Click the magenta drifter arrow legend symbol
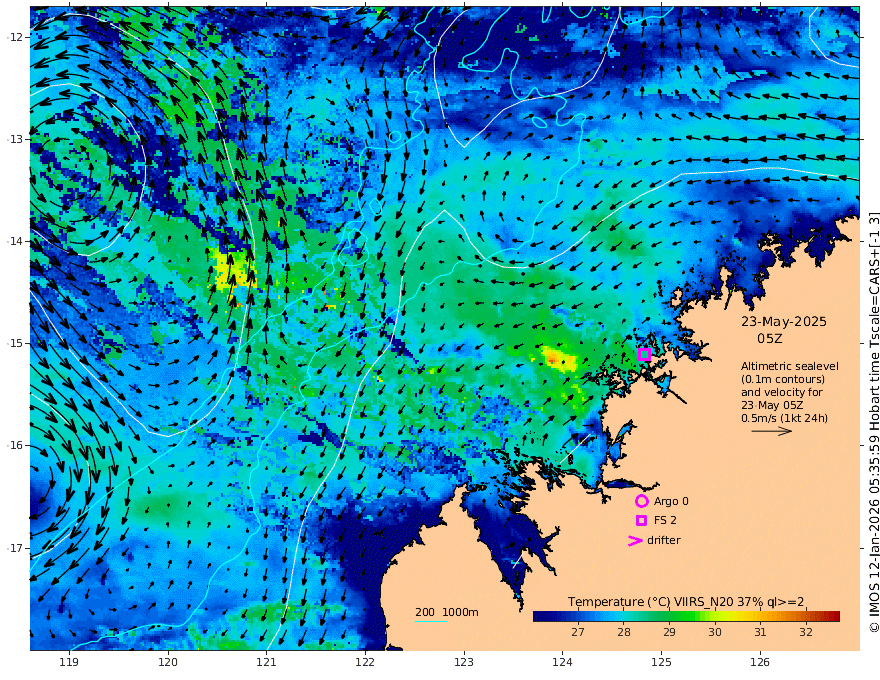The width and height of the screenshot is (880, 680). [x=635, y=541]
